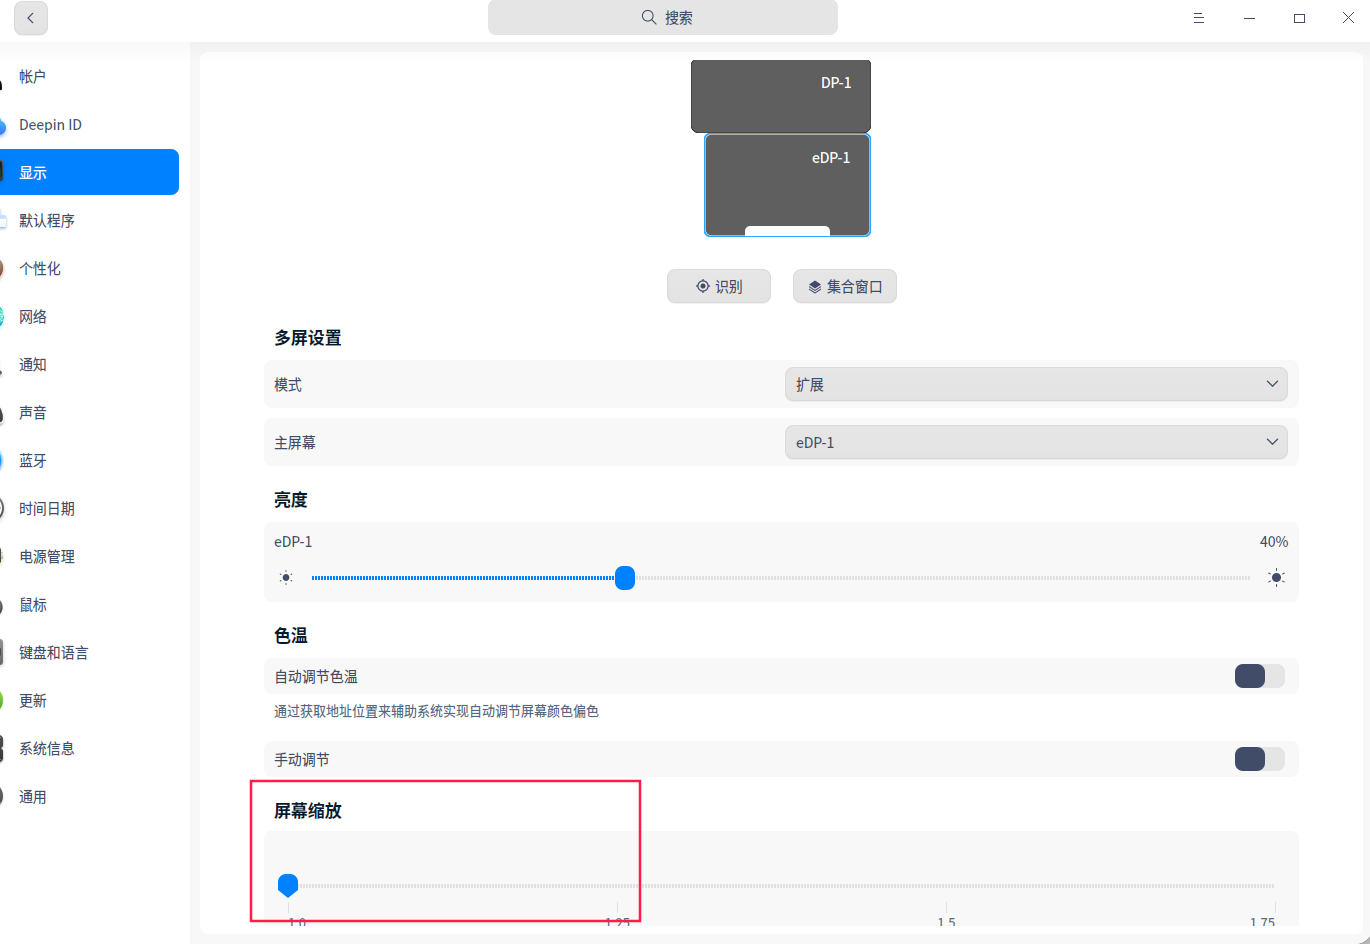Click the 模式 label
The image size is (1370, 944).
pos(288,385)
